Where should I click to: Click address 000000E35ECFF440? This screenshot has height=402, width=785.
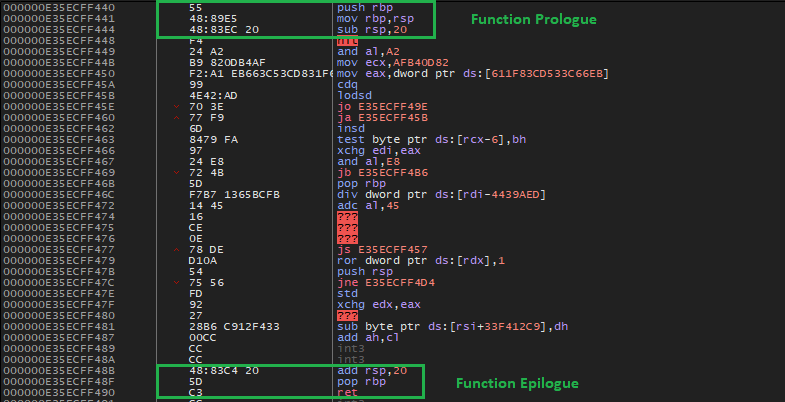click(59, 8)
